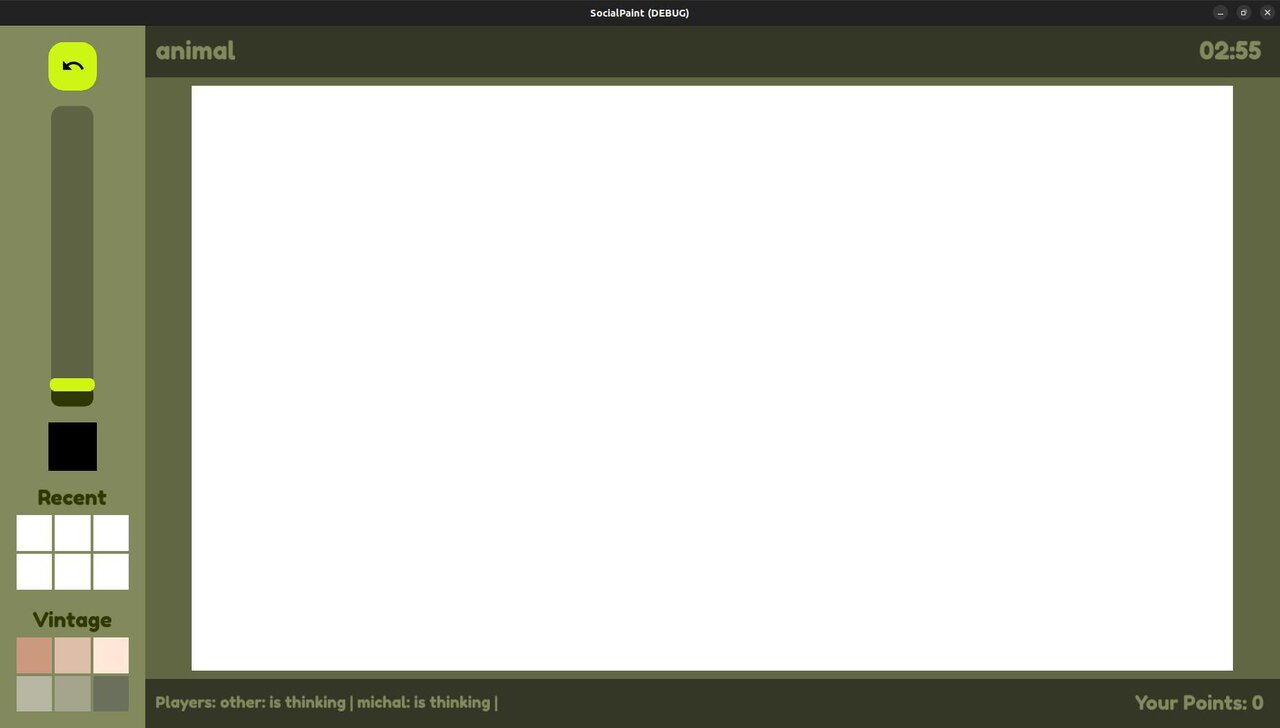
Task: Select the first Recent color swatch
Action: tap(34, 533)
